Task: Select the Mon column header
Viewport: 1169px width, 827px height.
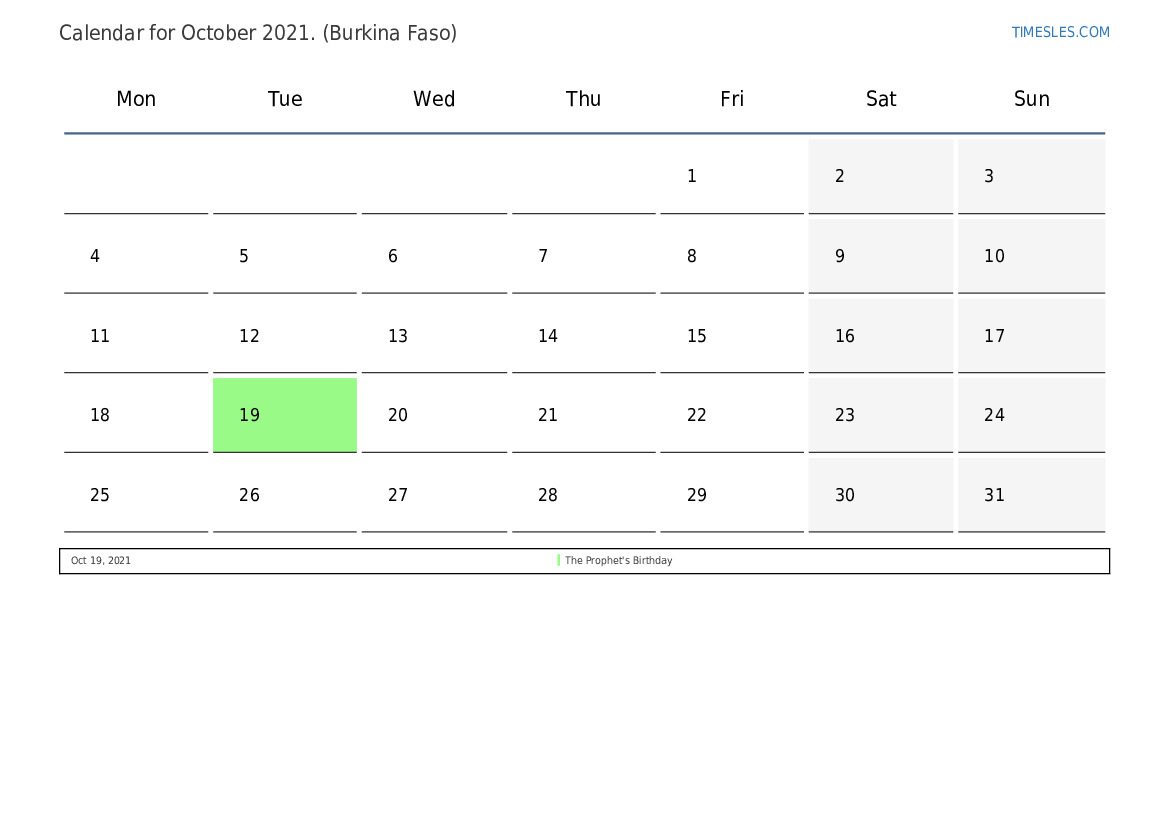Action: pos(136,99)
